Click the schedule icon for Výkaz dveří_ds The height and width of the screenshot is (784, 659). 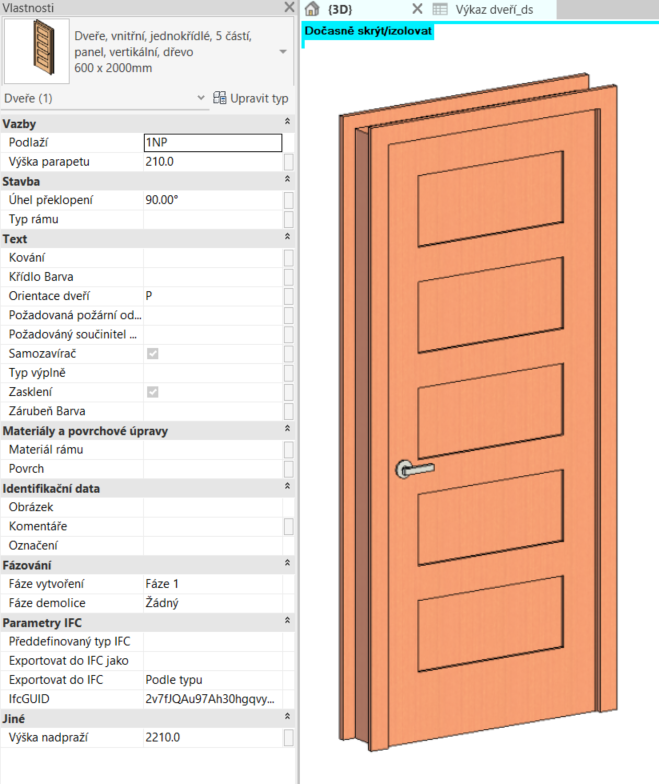pos(440,9)
